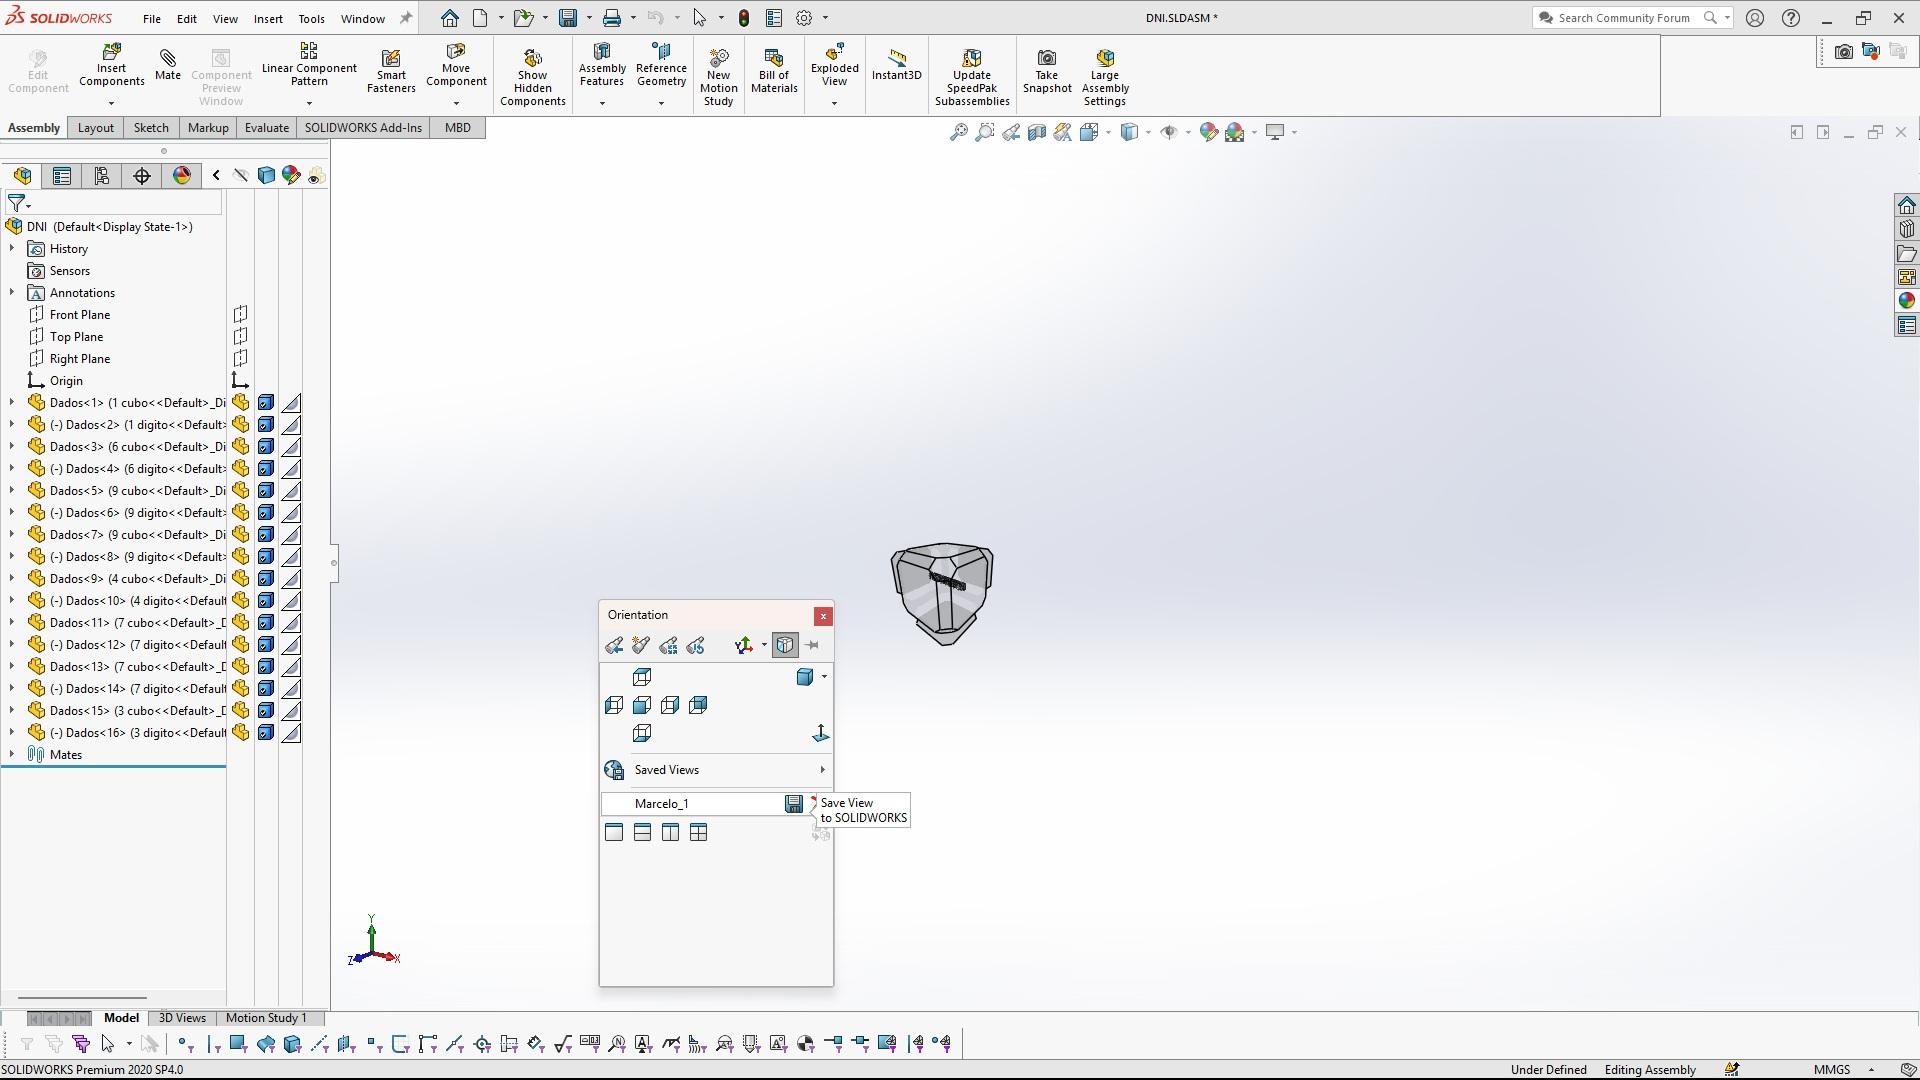Select the Front view cube
Screen dimensions: 1920x1080
pos(642,706)
